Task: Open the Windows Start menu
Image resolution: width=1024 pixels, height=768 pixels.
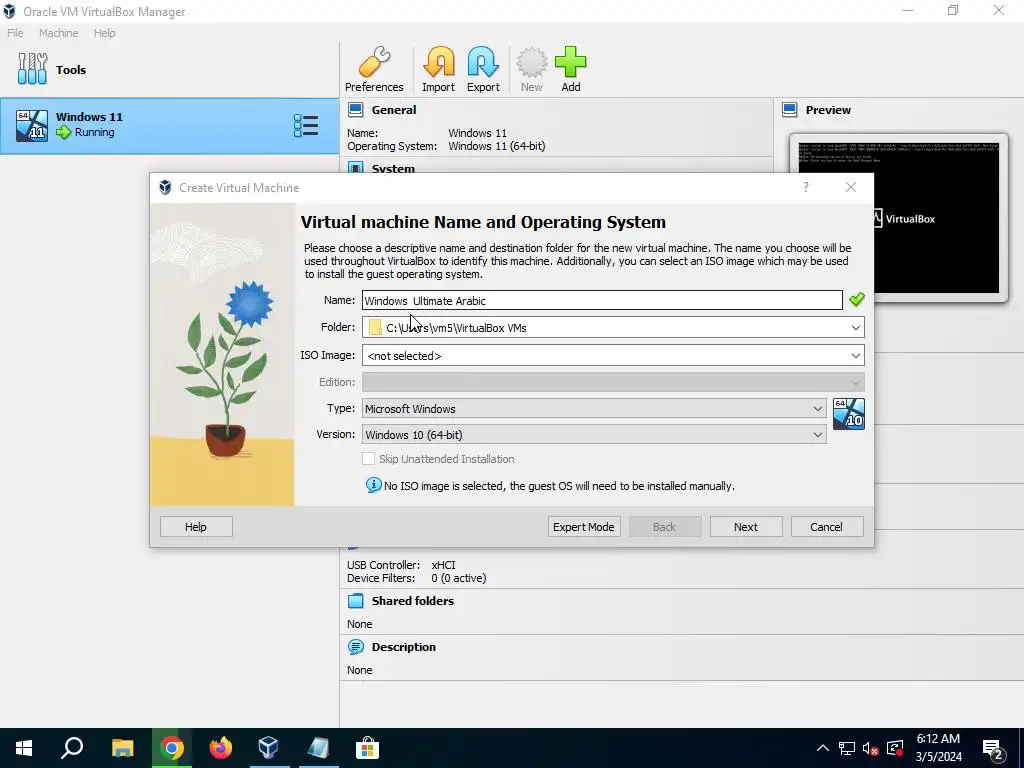Action: pyautogui.click(x=24, y=748)
